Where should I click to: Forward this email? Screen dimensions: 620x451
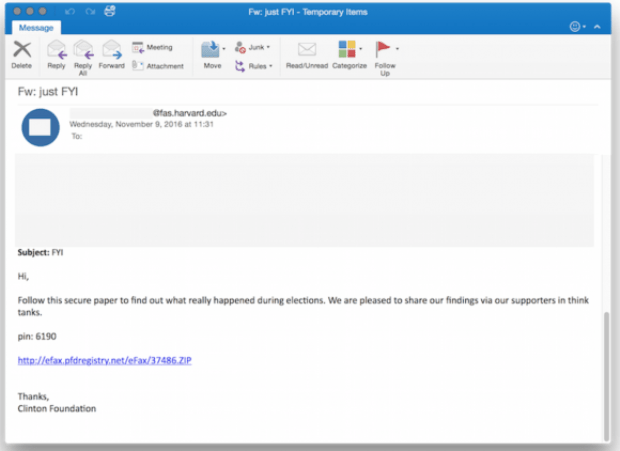pos(112,55)
